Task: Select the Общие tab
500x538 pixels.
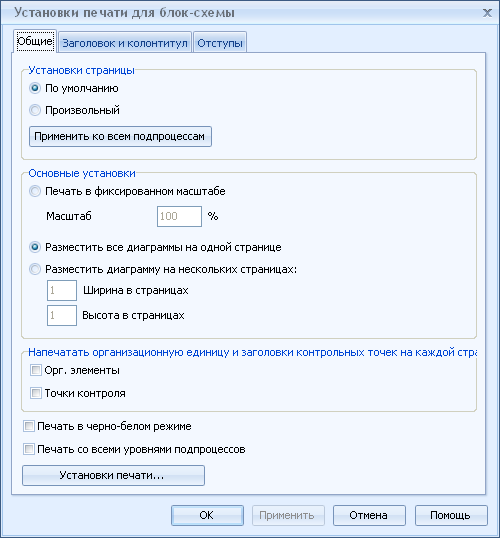Action: tap(35, 41)
